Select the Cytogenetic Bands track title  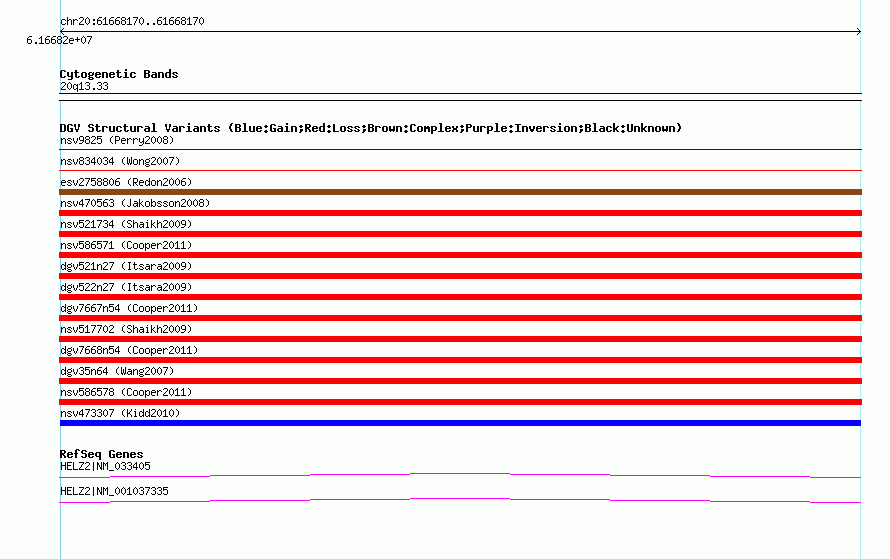point(119,74)
